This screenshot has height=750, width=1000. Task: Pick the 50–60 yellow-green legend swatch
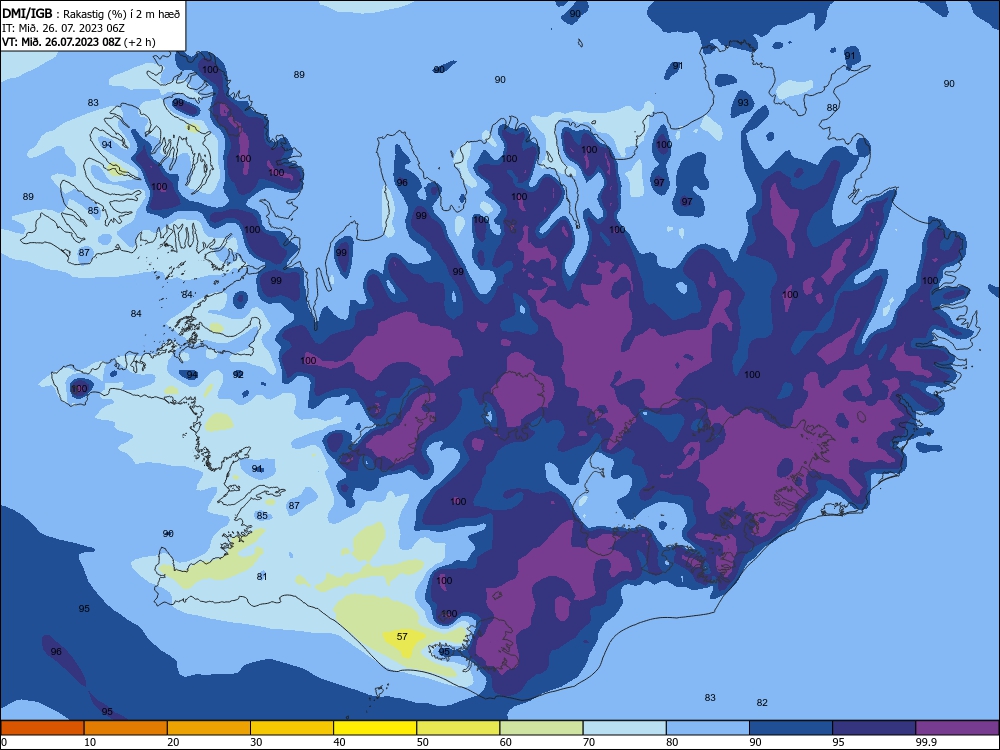point(458,728)
